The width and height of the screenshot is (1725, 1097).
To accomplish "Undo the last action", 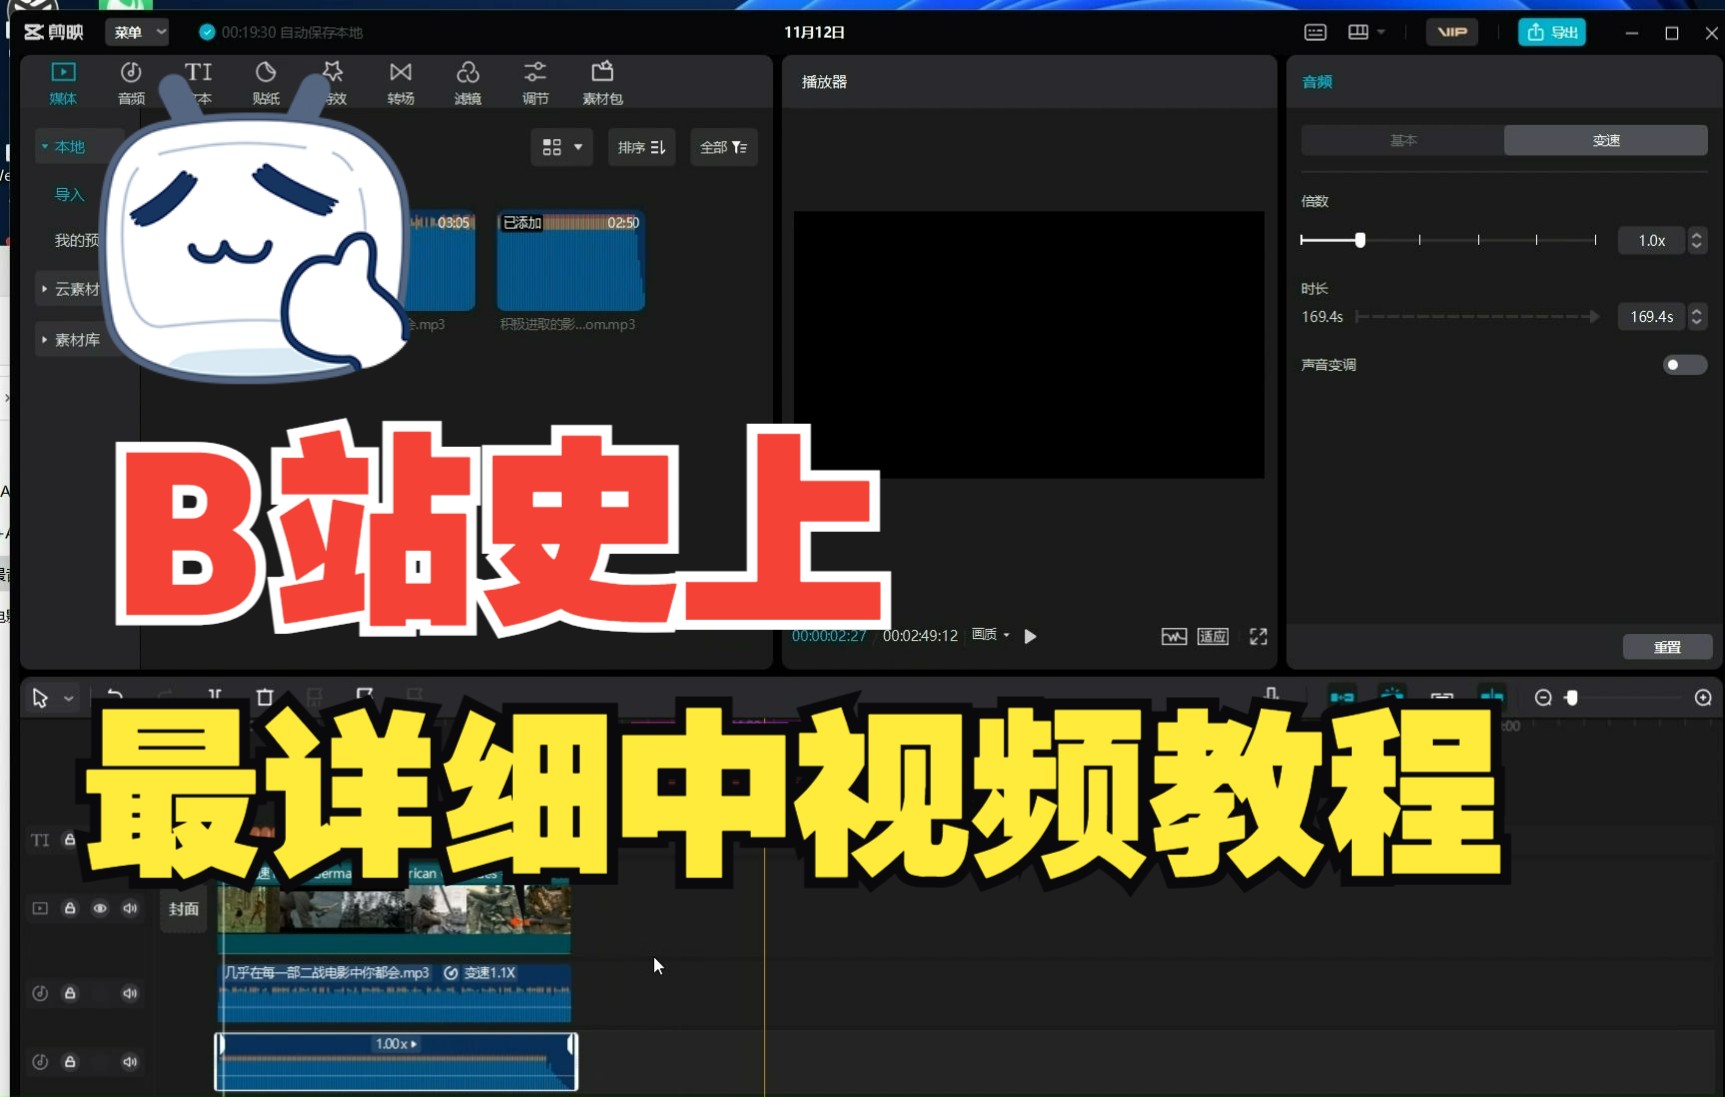I will click(x=115, y=696).
